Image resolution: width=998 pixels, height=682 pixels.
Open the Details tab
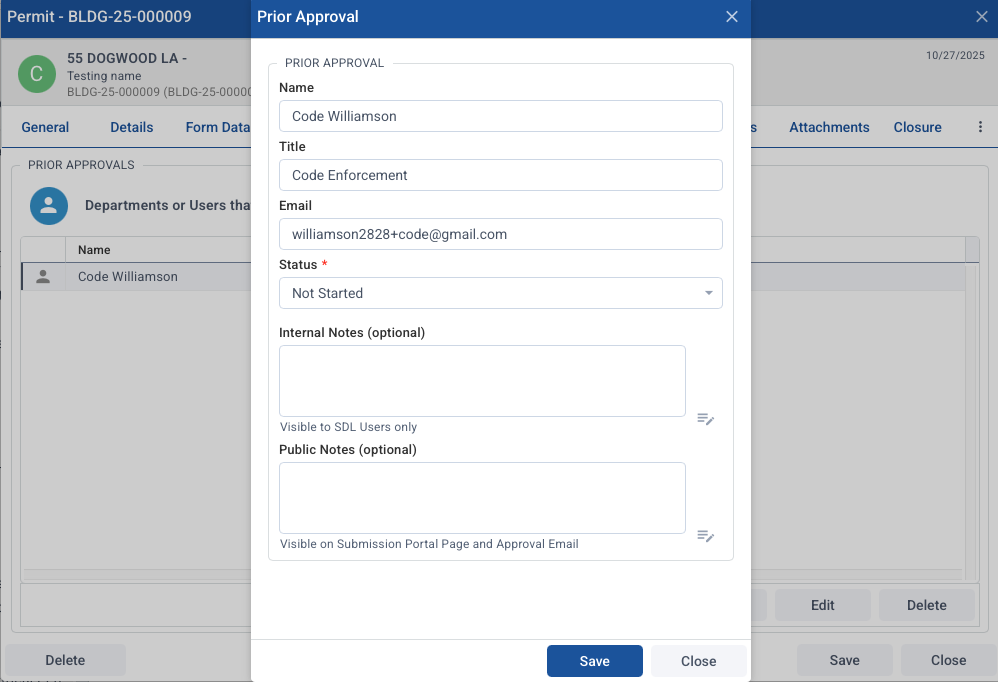[x=132, y=127]
